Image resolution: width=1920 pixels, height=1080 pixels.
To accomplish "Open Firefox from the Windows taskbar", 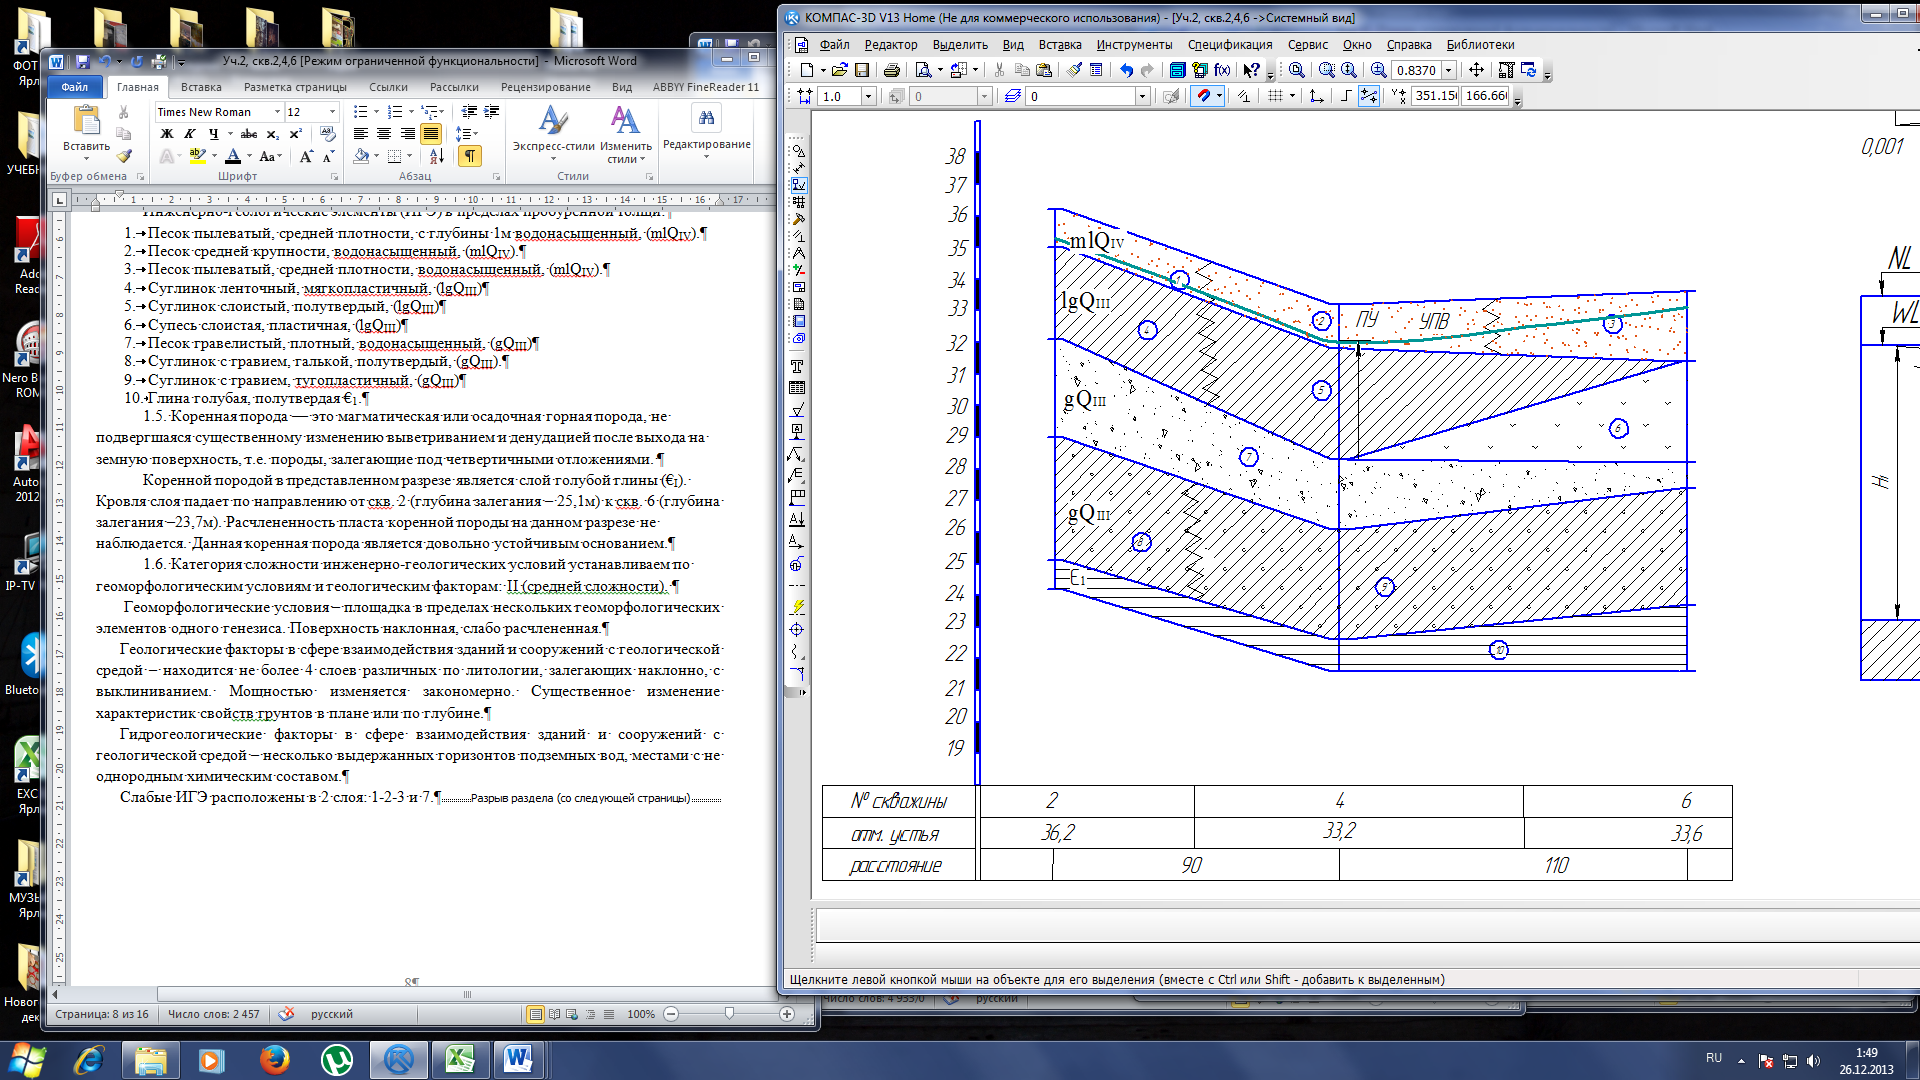I will 274,1060.
